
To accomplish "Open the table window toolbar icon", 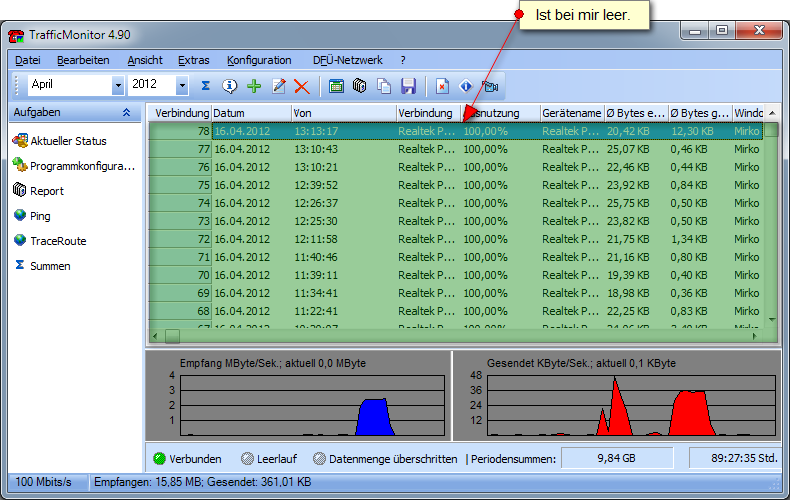I will [x=336, y=86].
